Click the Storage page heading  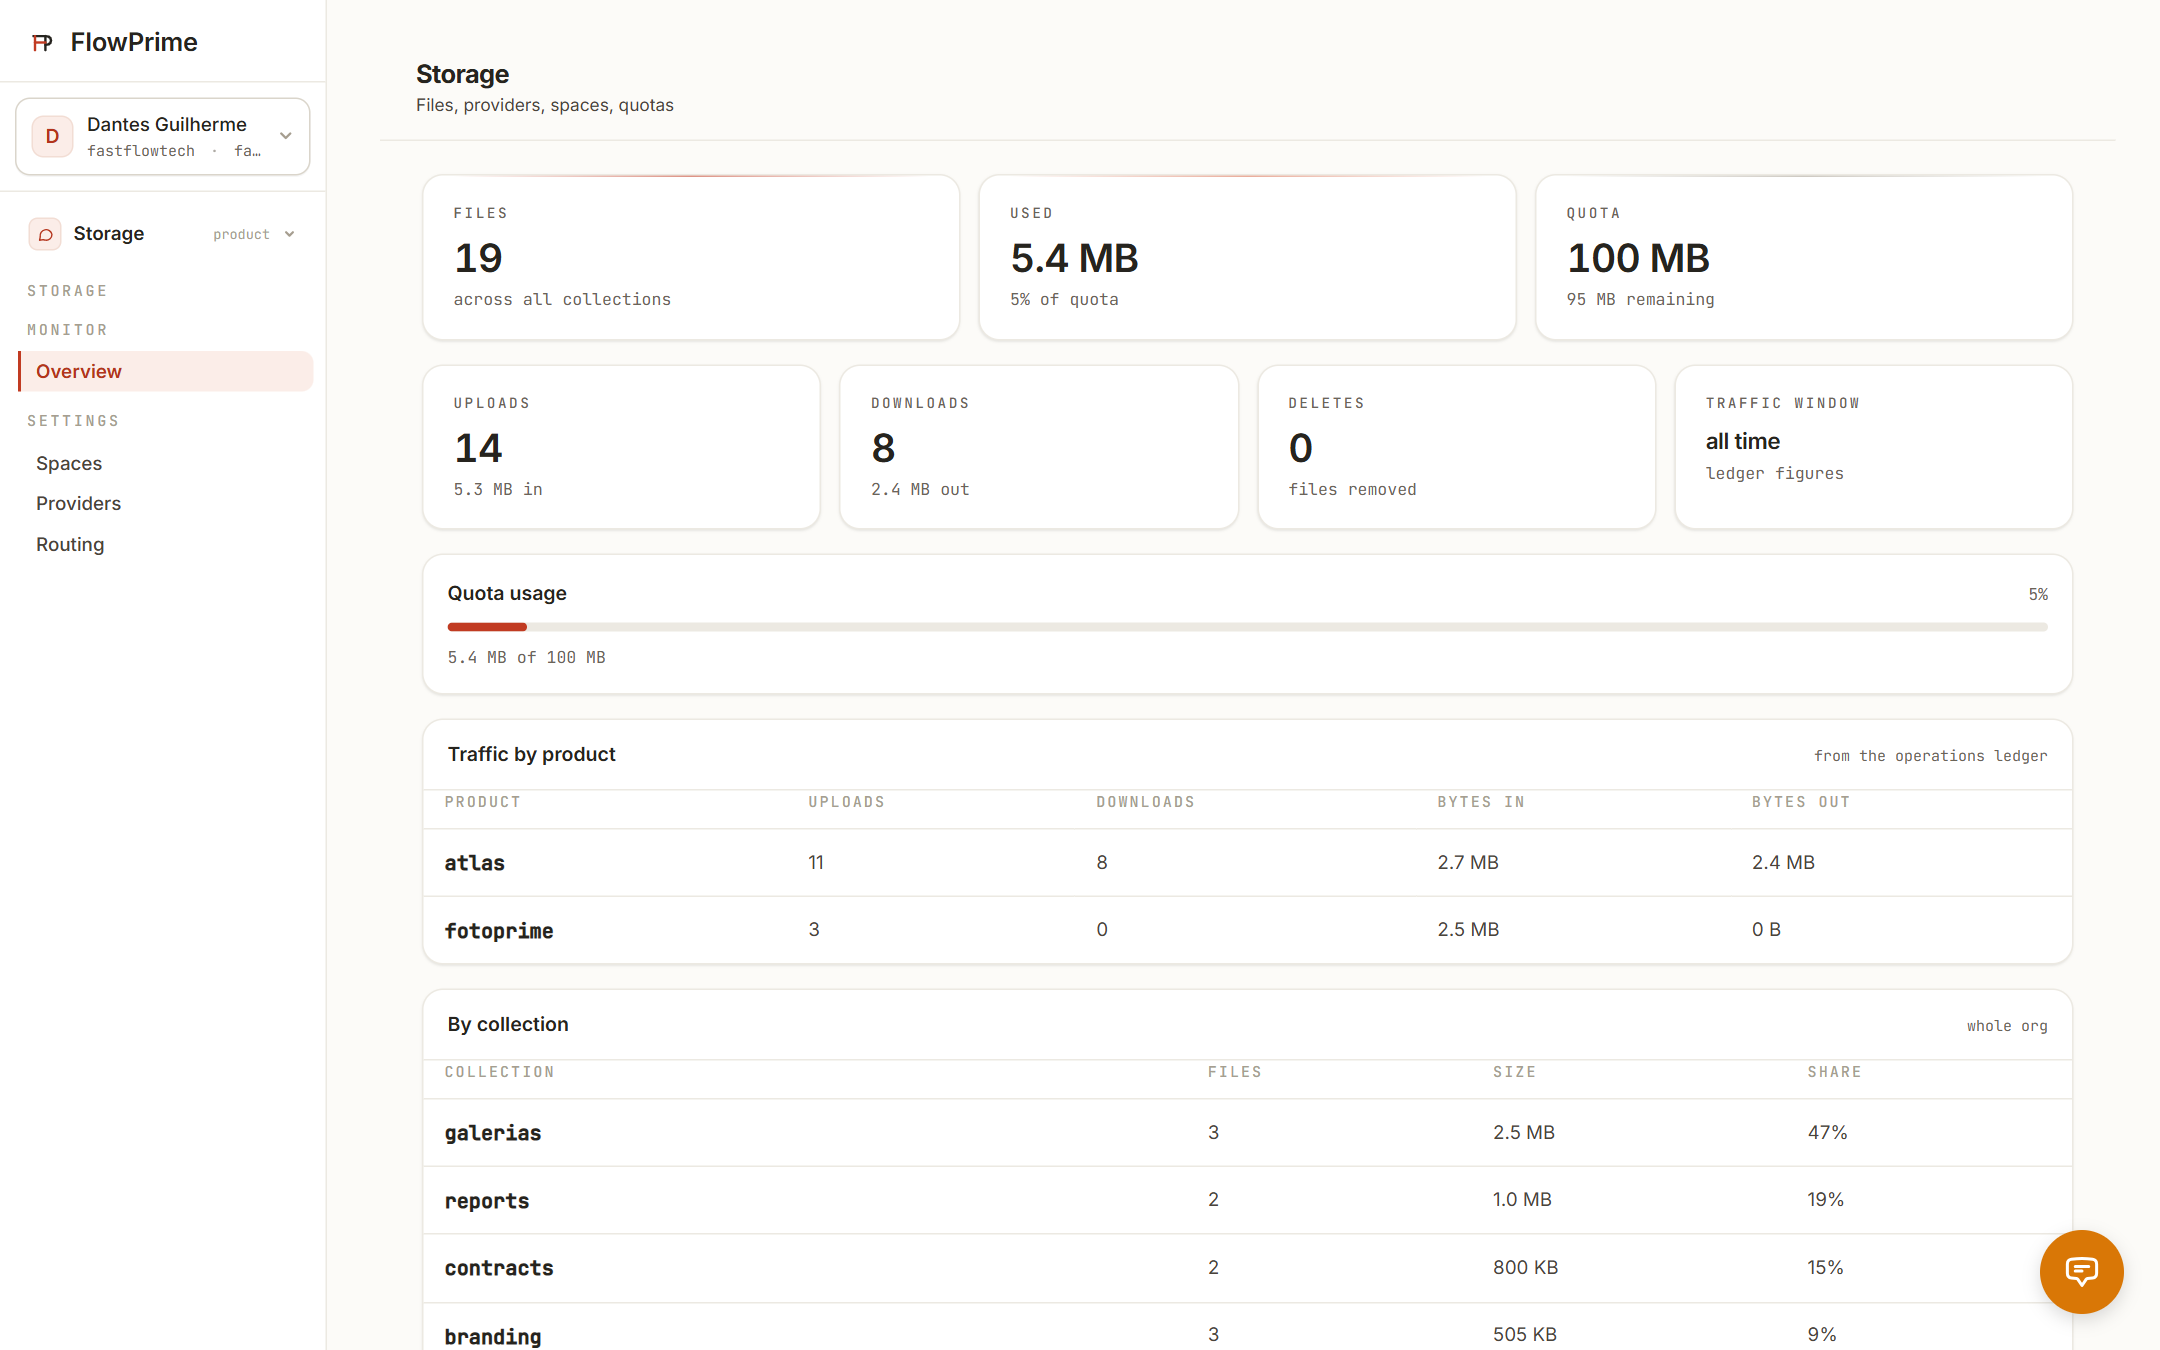462,74
